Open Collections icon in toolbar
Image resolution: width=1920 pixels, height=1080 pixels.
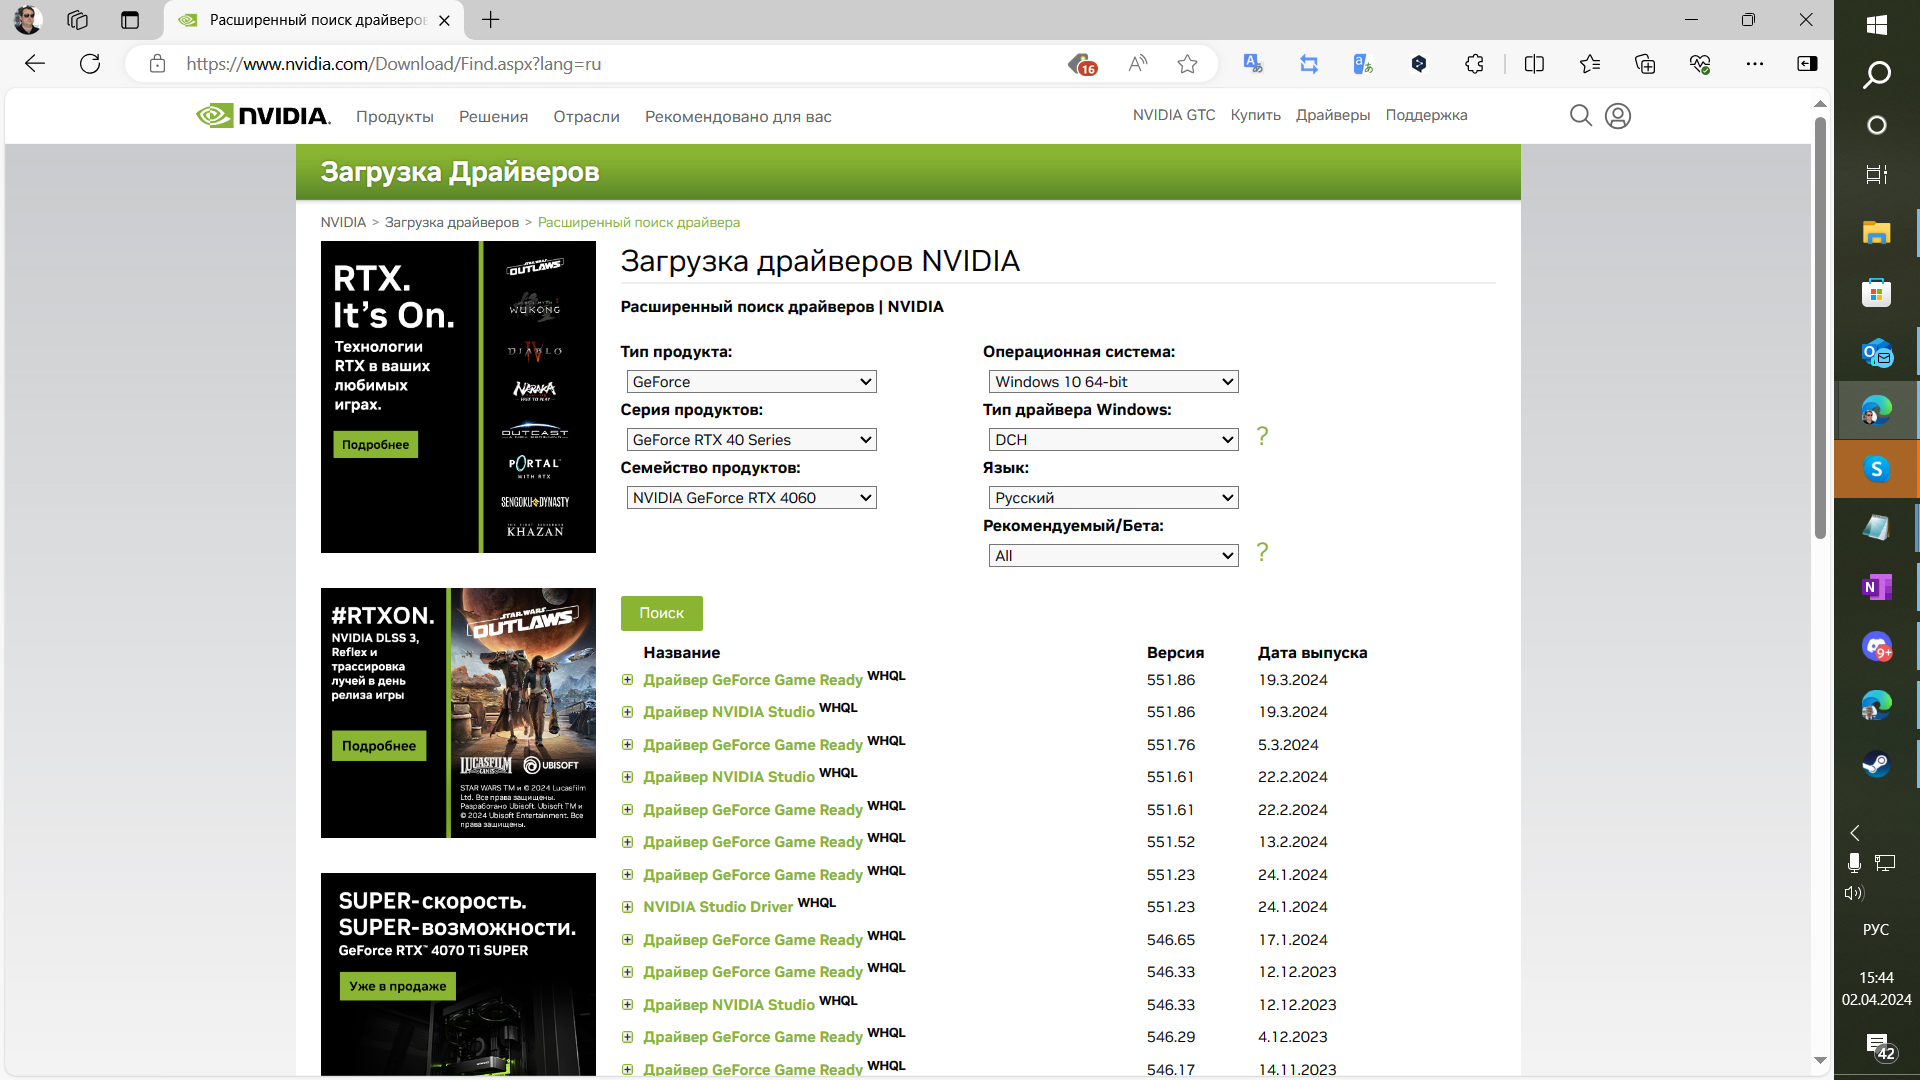(1645, 64)
